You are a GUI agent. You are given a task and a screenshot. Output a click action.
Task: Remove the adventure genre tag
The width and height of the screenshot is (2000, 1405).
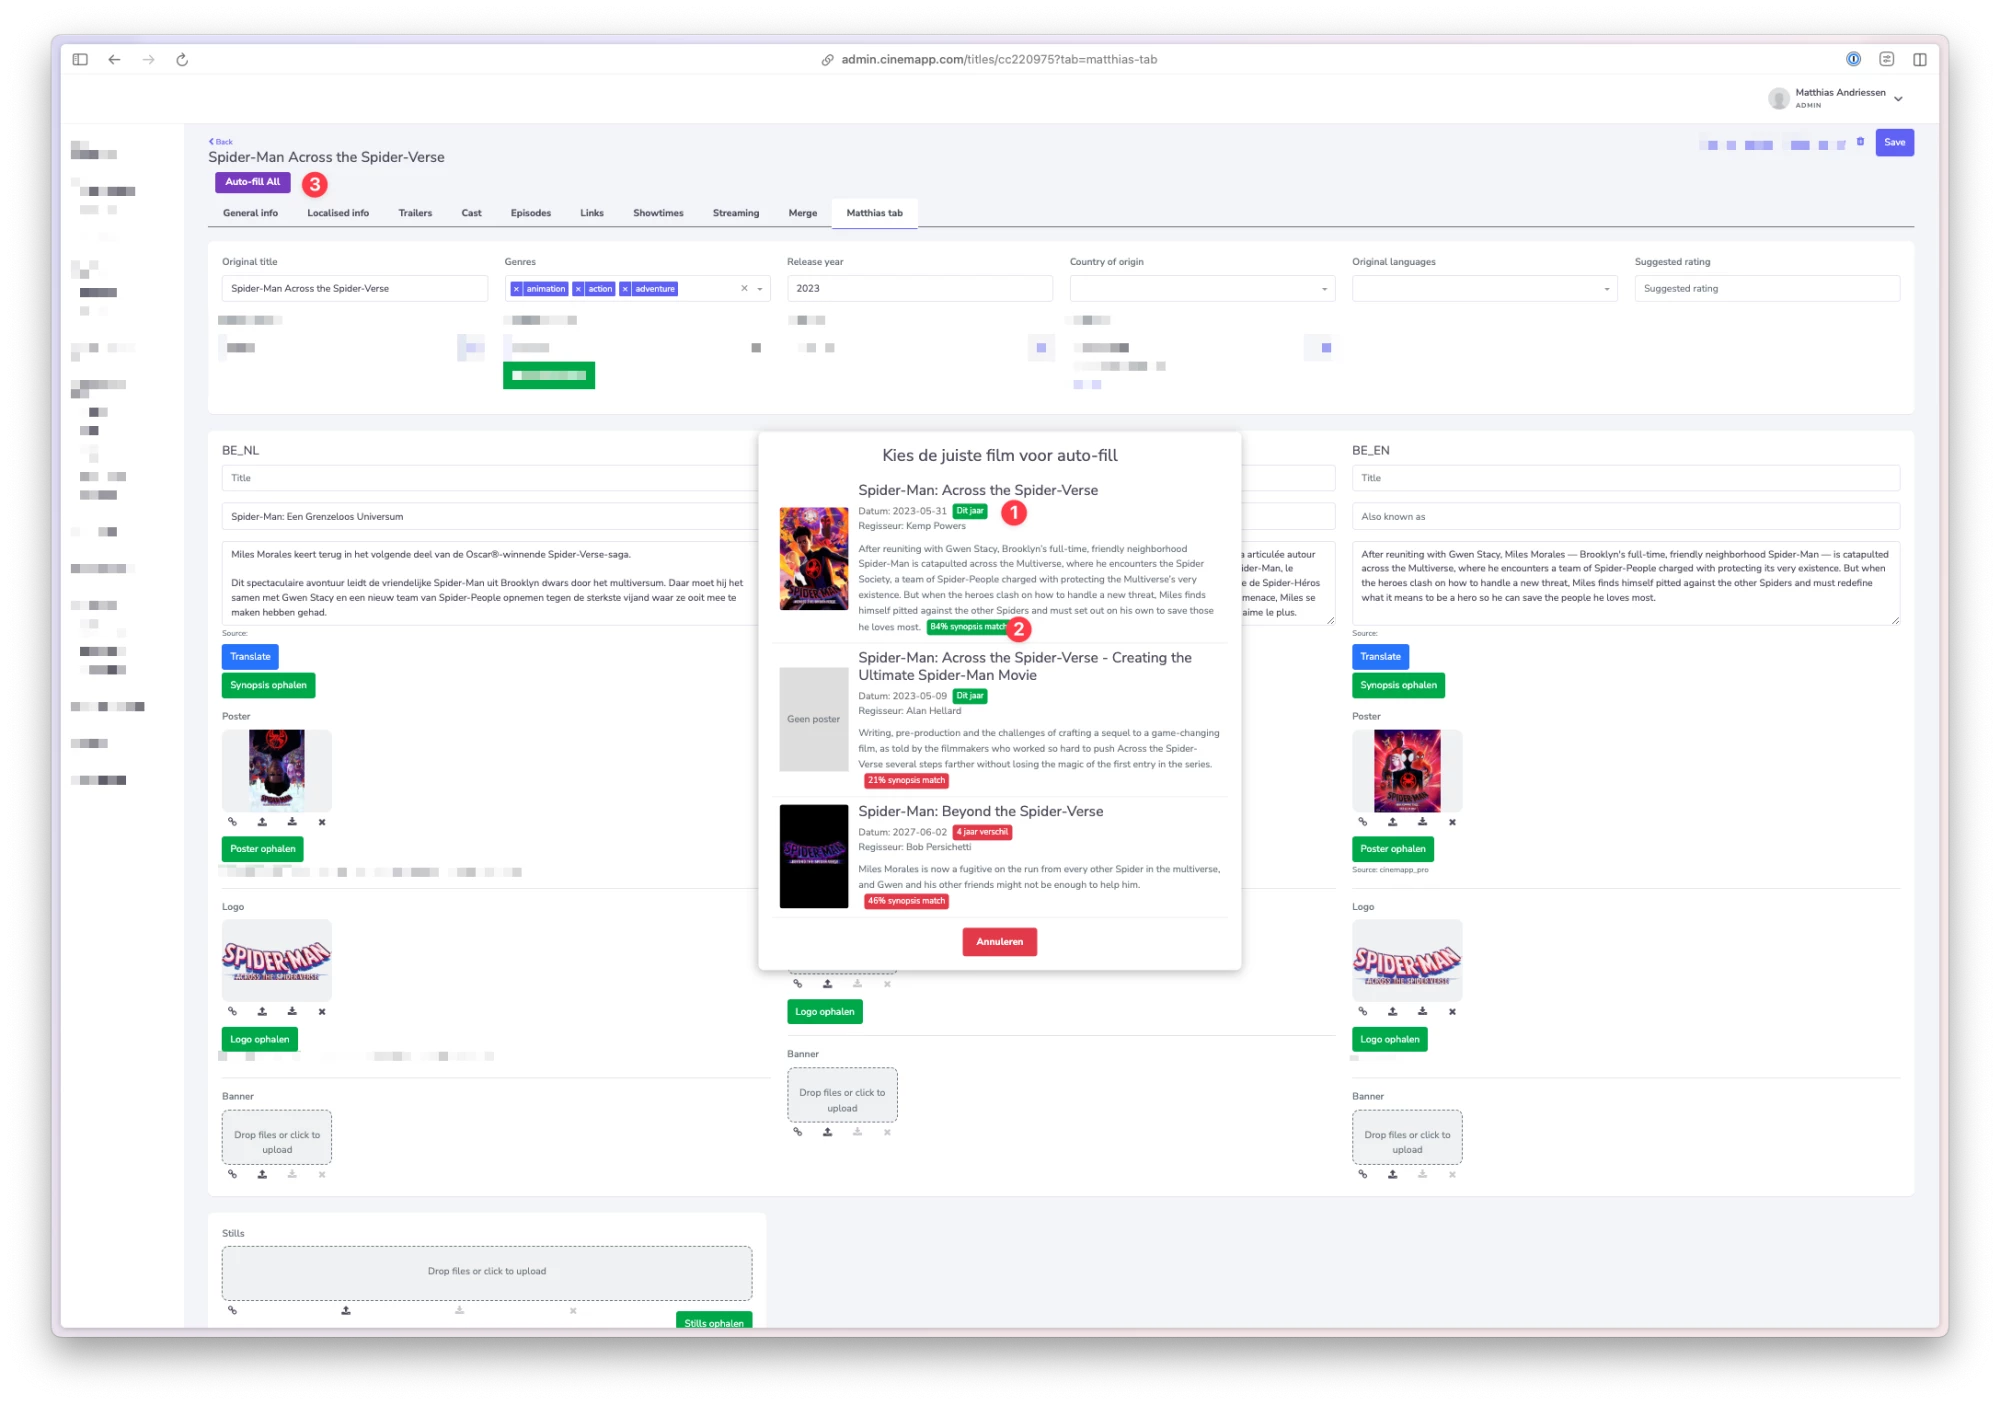coord(625,289)
